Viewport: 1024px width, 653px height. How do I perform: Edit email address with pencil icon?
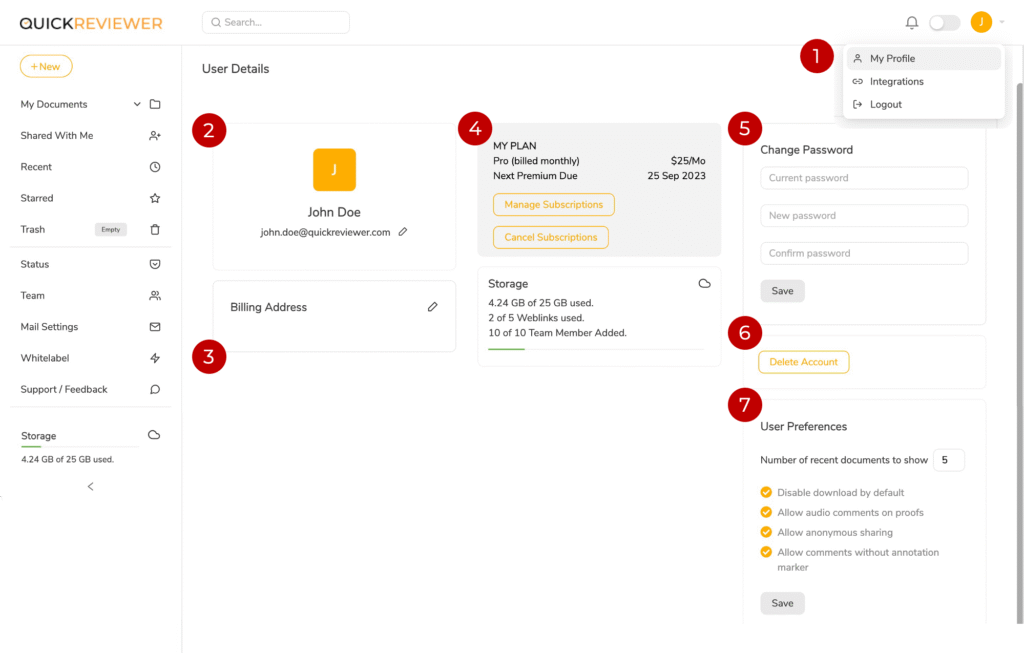(x=403, y=232)
